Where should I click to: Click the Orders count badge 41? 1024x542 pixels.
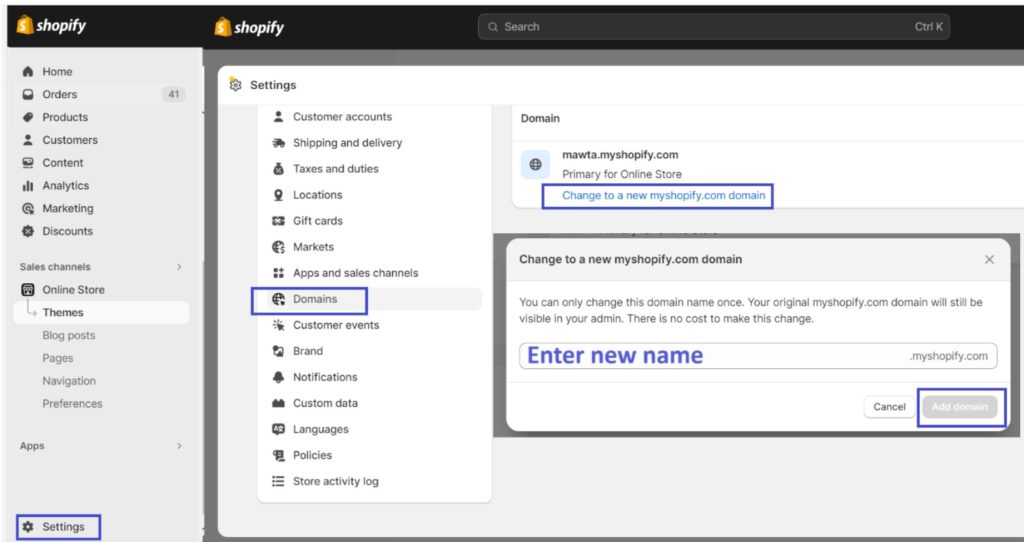coord(173,95)
